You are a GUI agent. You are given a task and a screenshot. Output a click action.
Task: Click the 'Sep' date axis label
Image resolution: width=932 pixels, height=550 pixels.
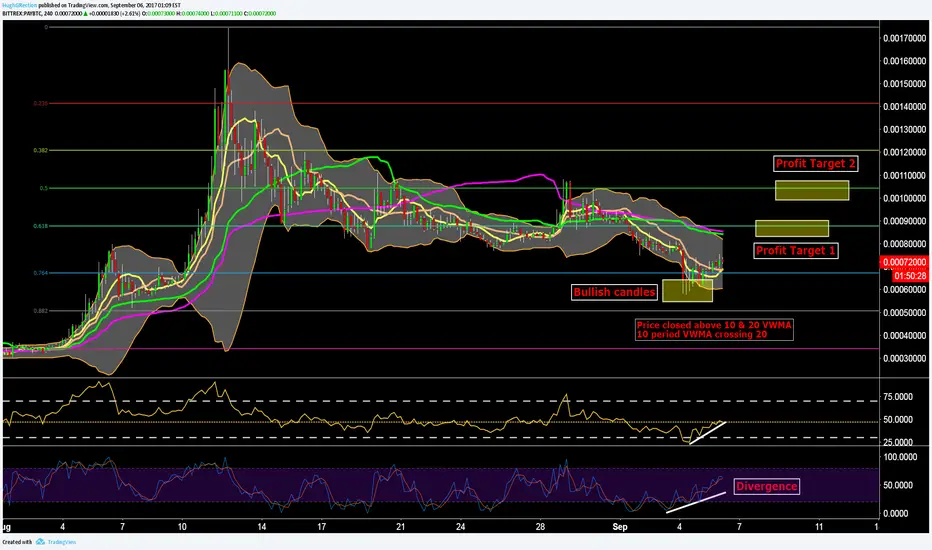click(x=620, y=527)
